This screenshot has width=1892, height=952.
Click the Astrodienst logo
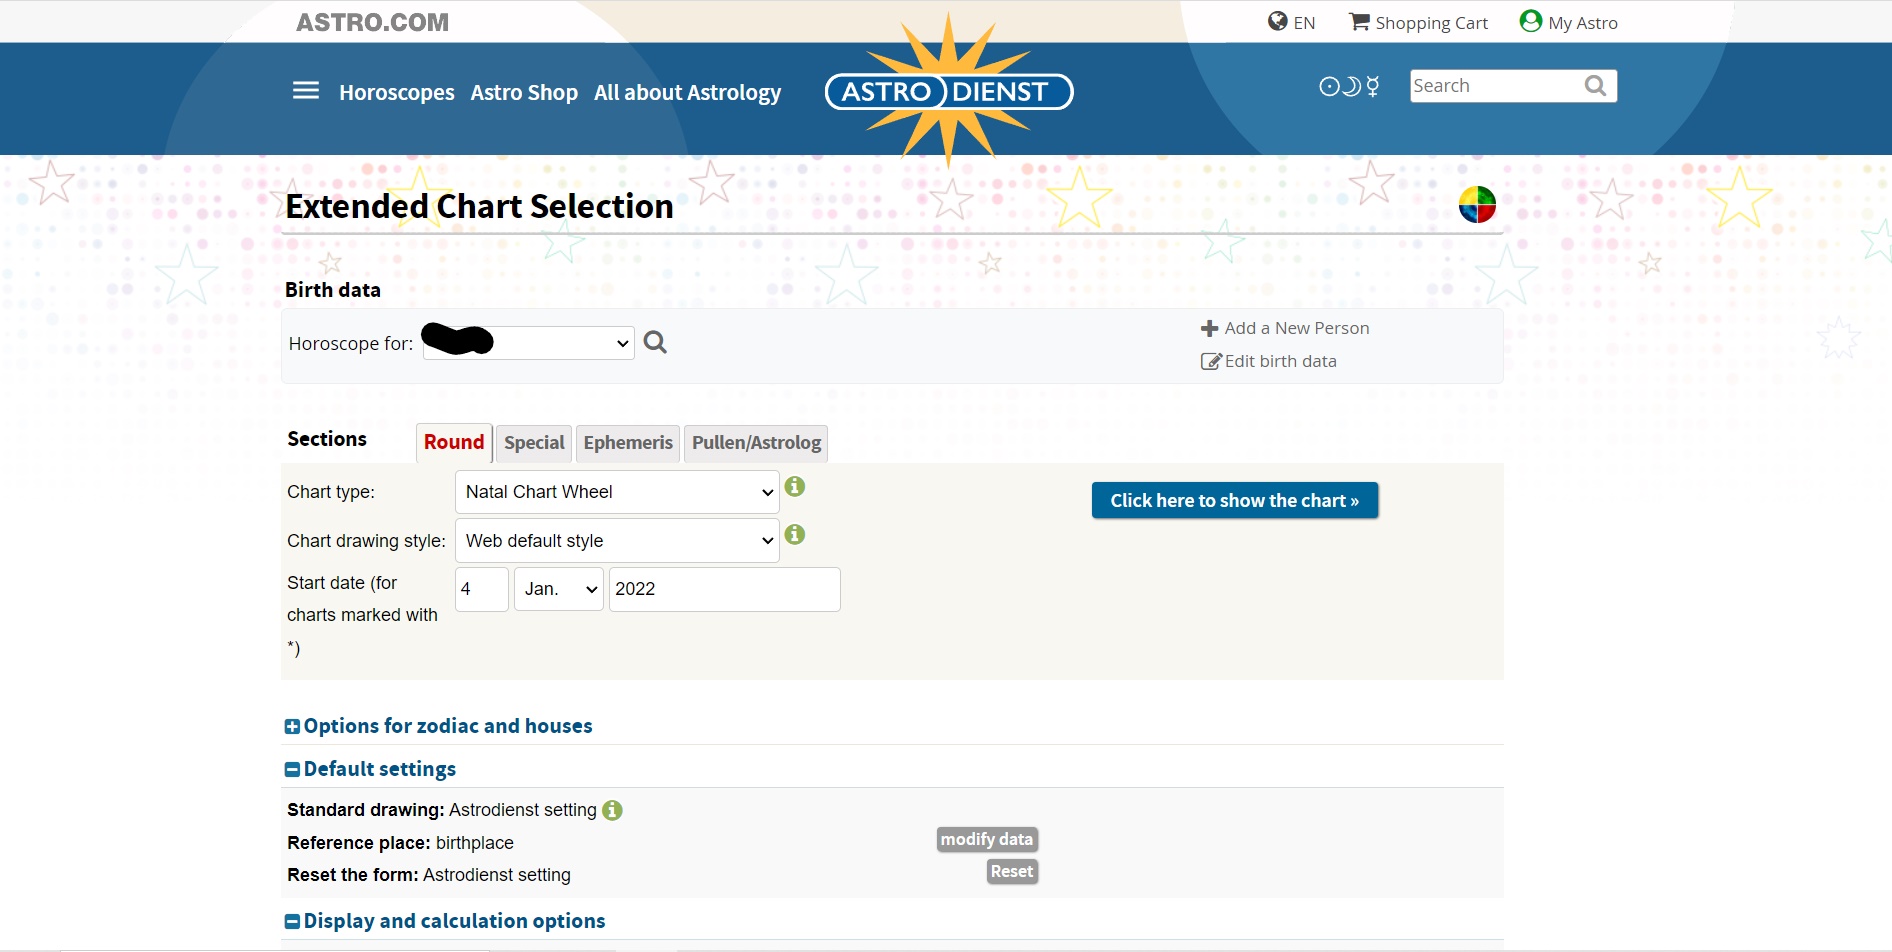point(948,91)
